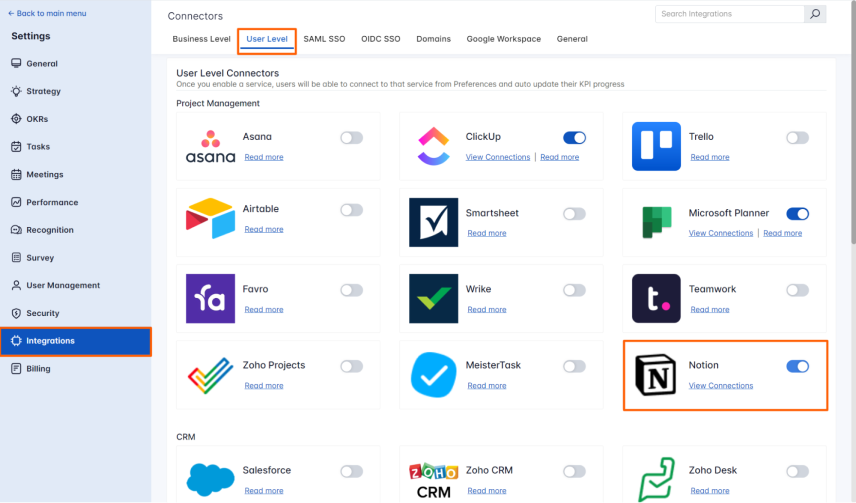856x503 pixels.
Task: Enable the Trello connector toggle
Action: 798,138
